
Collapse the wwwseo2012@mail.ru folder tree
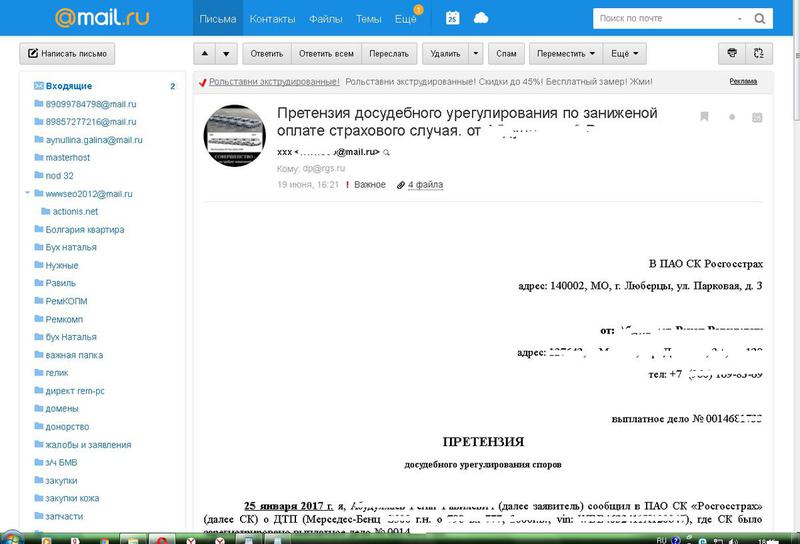(x=28, y=193)
